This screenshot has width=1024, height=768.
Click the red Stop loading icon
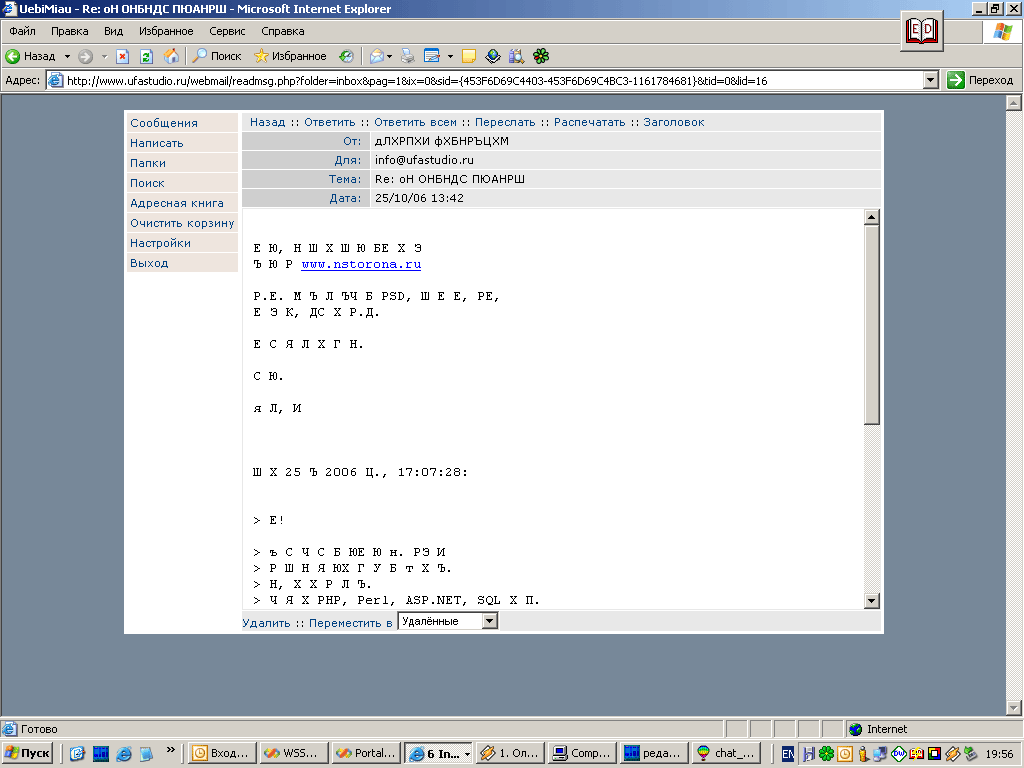click(x=121, y=55)
